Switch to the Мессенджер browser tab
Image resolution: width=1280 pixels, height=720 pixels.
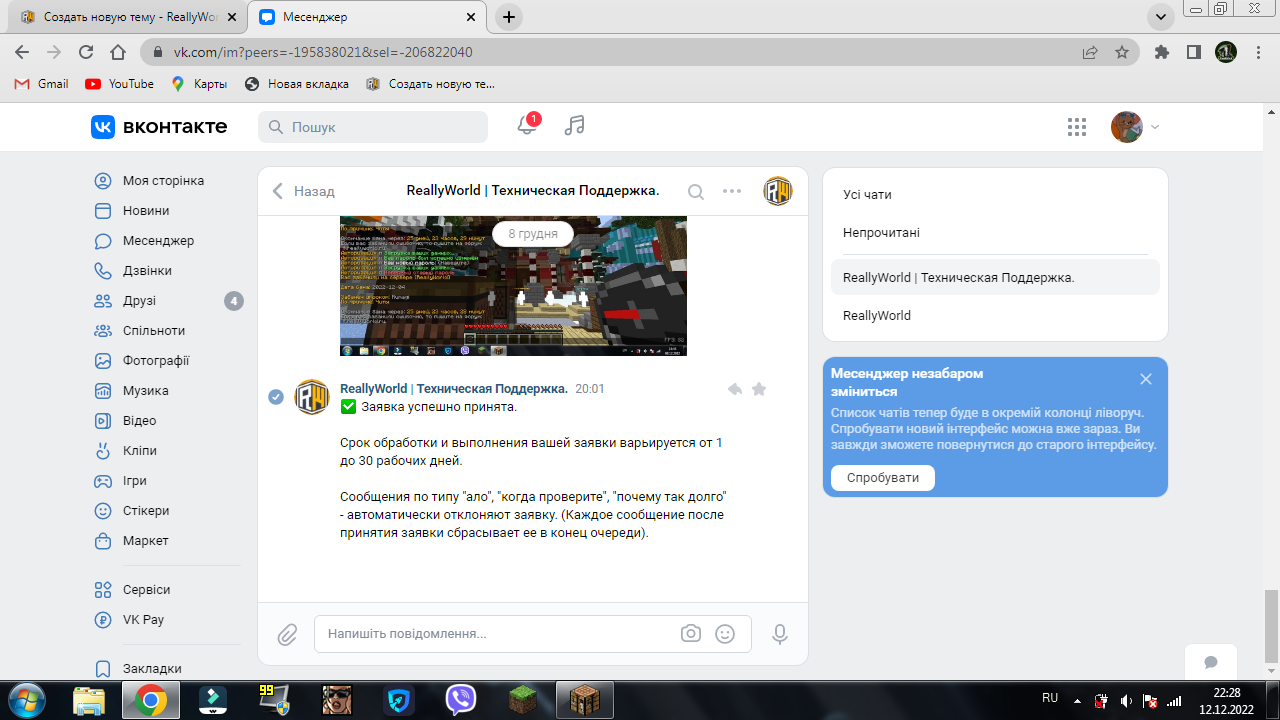[x=368, y=17]
